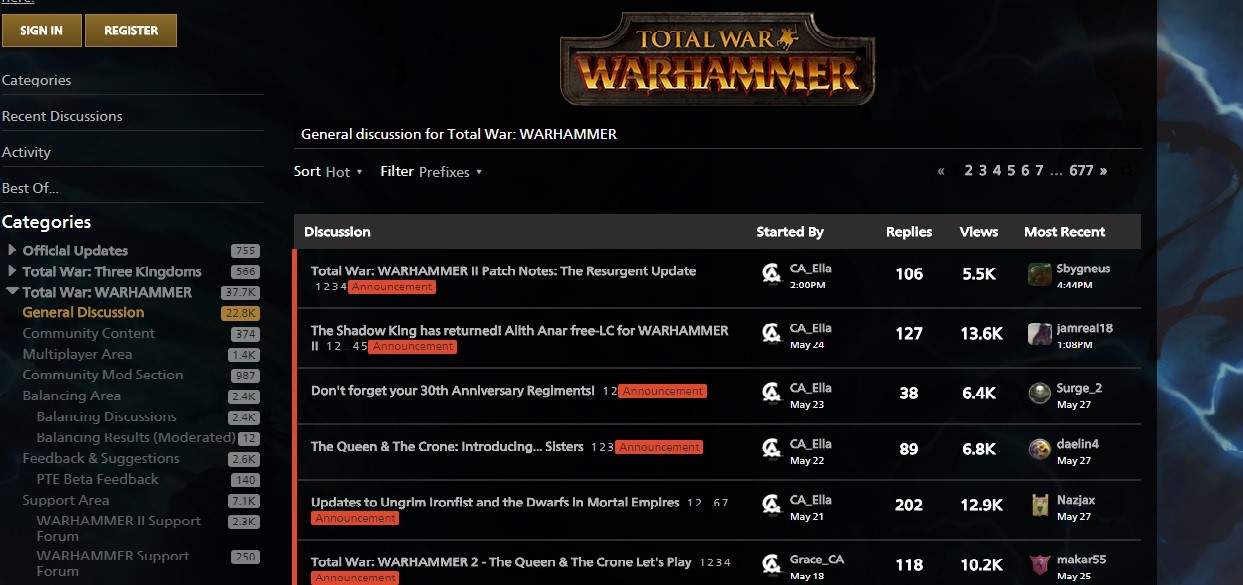
Task: Go to next page arrow in pagination
Action: [1103, 171]
